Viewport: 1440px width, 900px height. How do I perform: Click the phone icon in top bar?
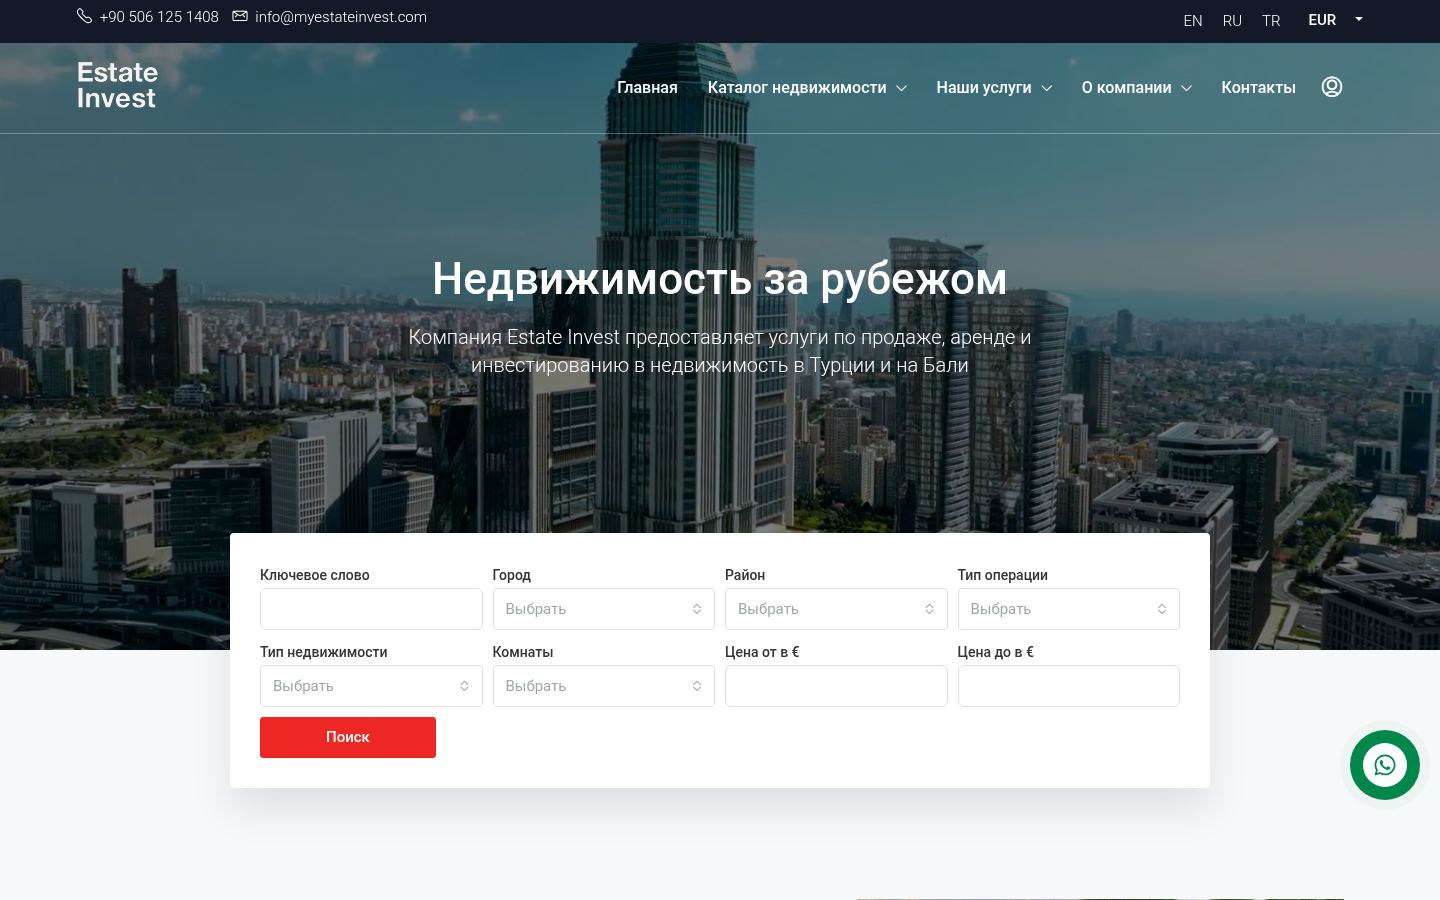point(84,16)
